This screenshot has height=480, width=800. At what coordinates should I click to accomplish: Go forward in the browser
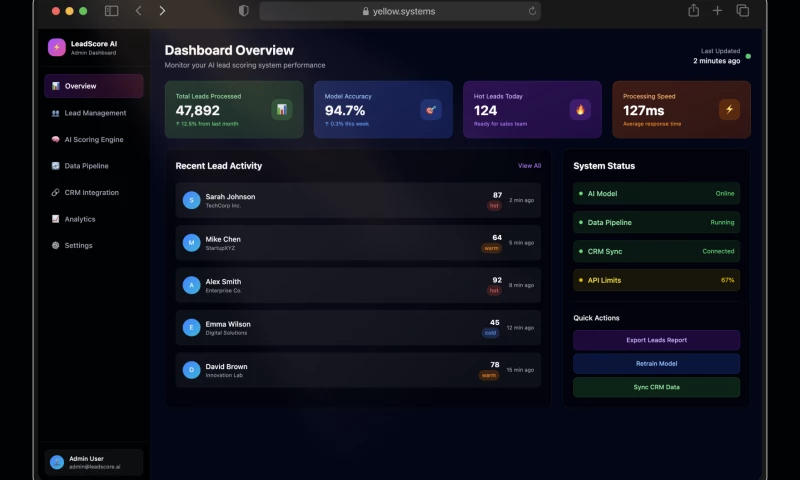click(x=162, y=11)
